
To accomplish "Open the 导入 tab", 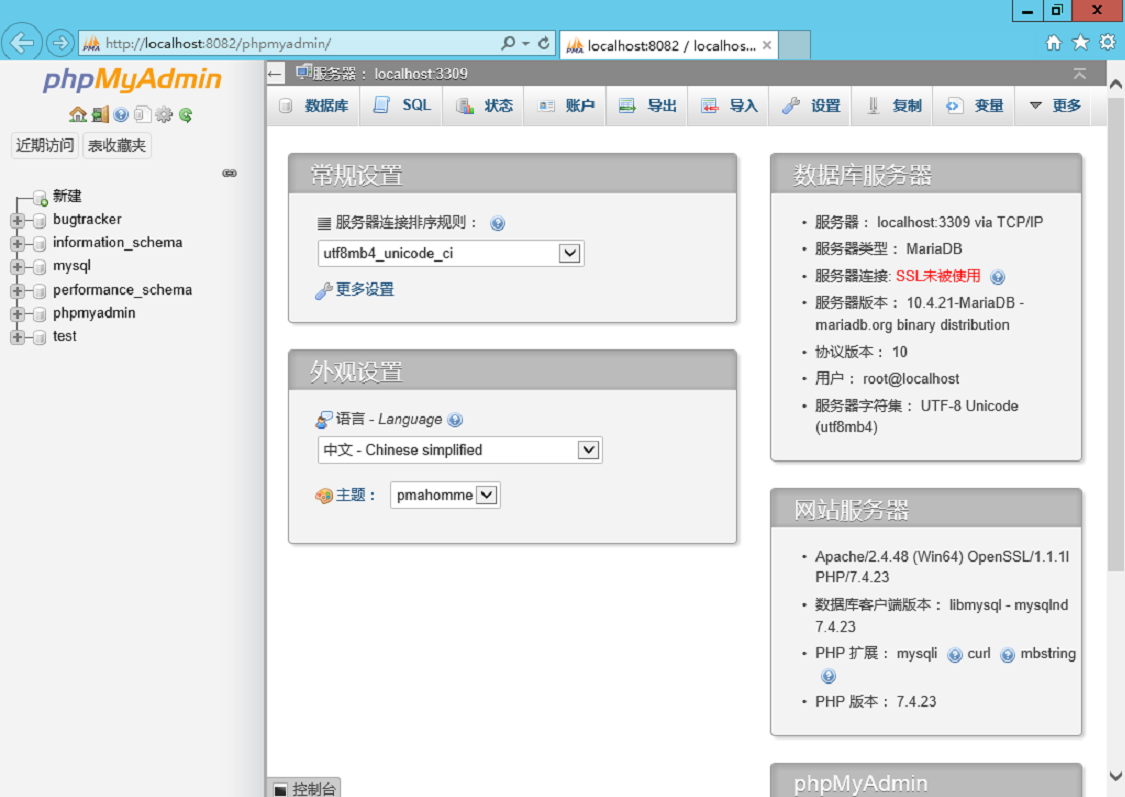I will [730, 106].
